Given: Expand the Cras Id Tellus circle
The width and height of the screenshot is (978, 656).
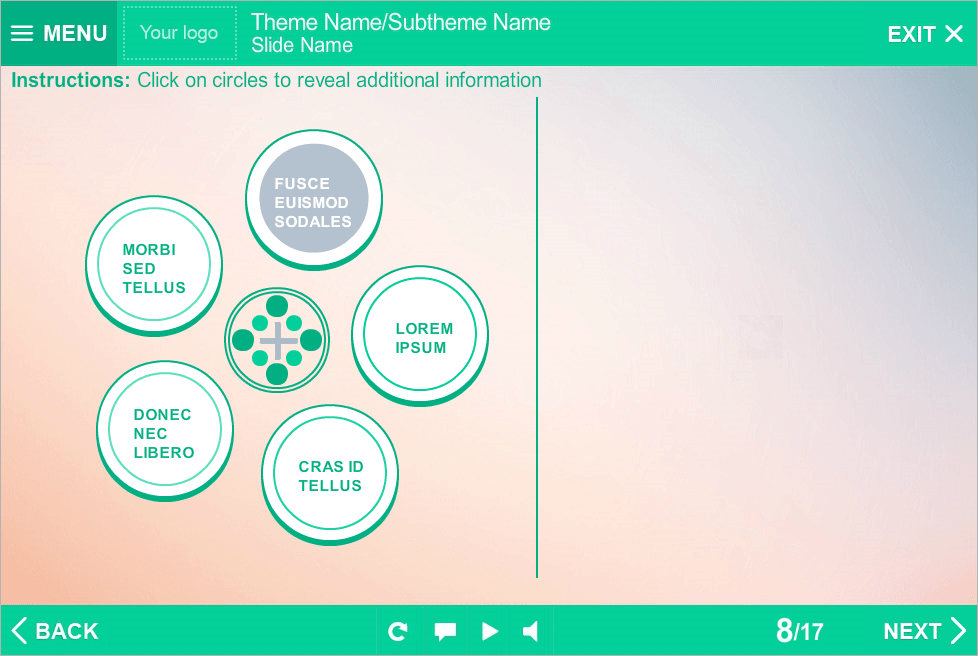Looking at the screenshot, I should click(330, 475).
